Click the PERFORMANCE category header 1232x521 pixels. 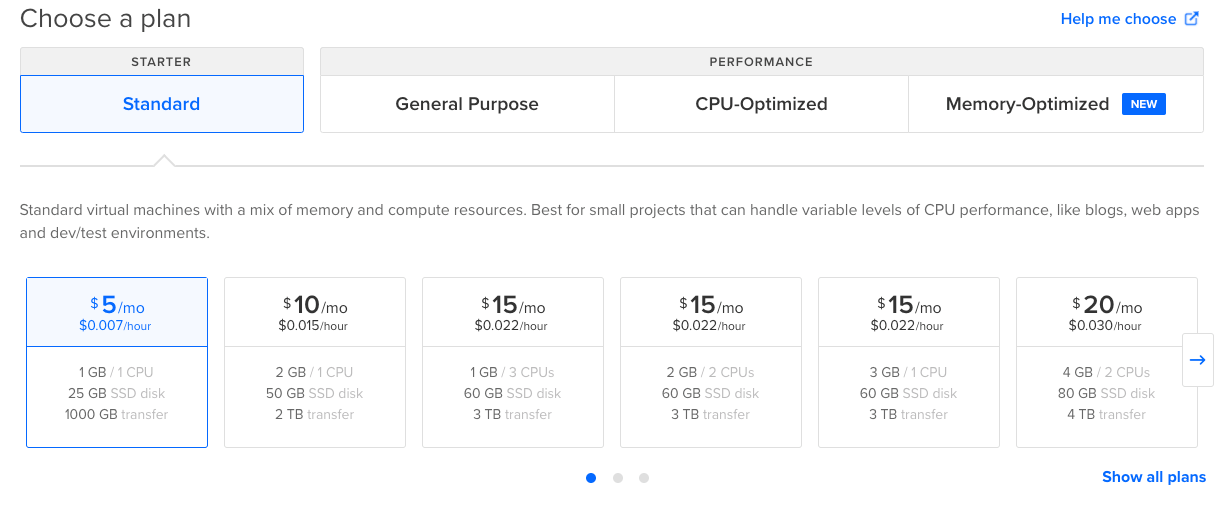point(761,62)
